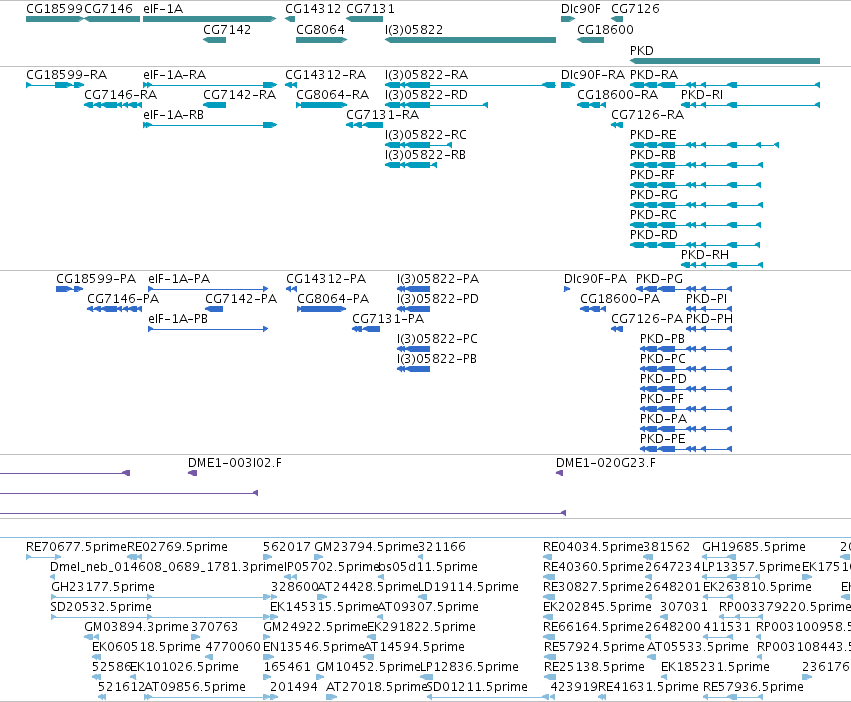This screenshot has height=702, width=851.
Task: Click the PKD-RB transcript label
Action: pyautogui.click(x=653, y=155)
